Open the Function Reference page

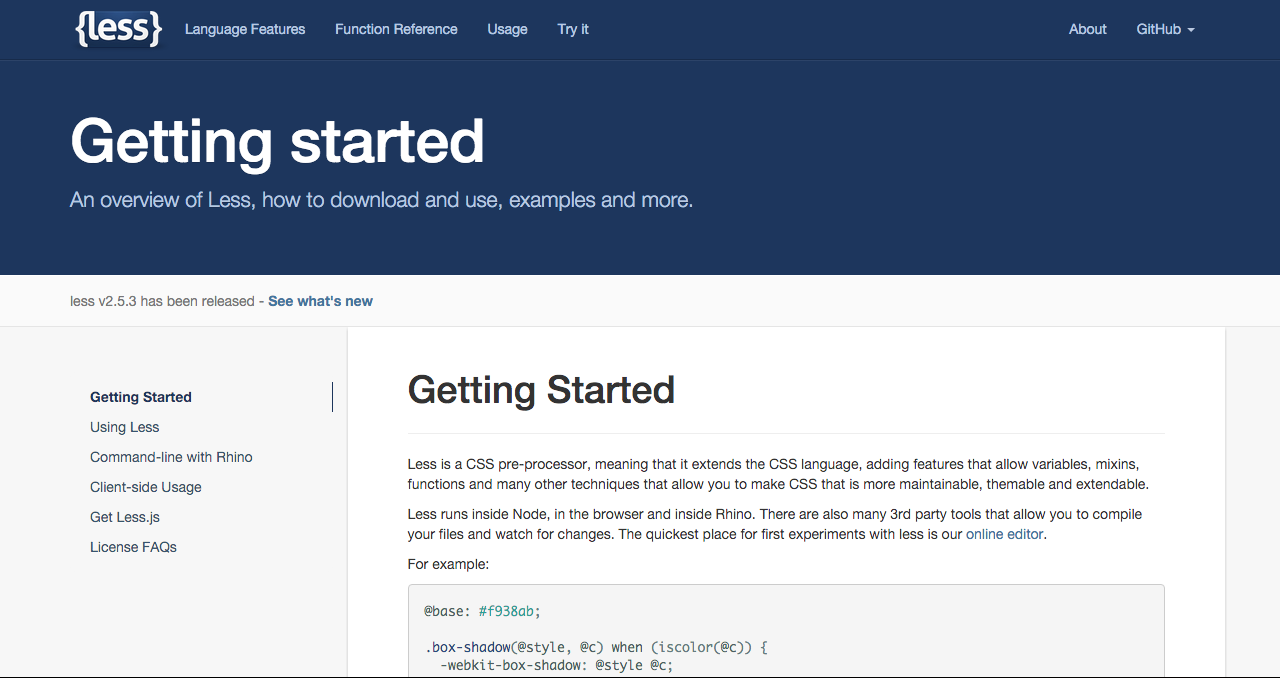pos(396,29)
